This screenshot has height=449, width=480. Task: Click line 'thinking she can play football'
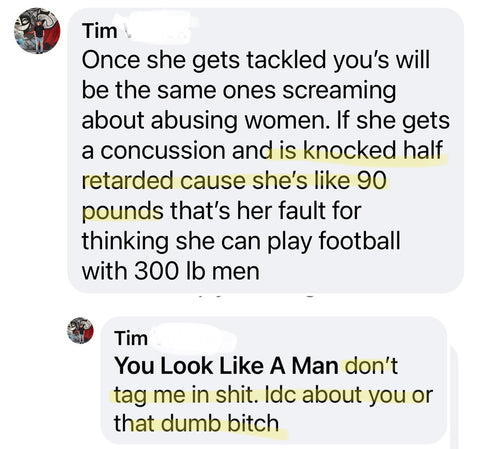tap(241, 241)
